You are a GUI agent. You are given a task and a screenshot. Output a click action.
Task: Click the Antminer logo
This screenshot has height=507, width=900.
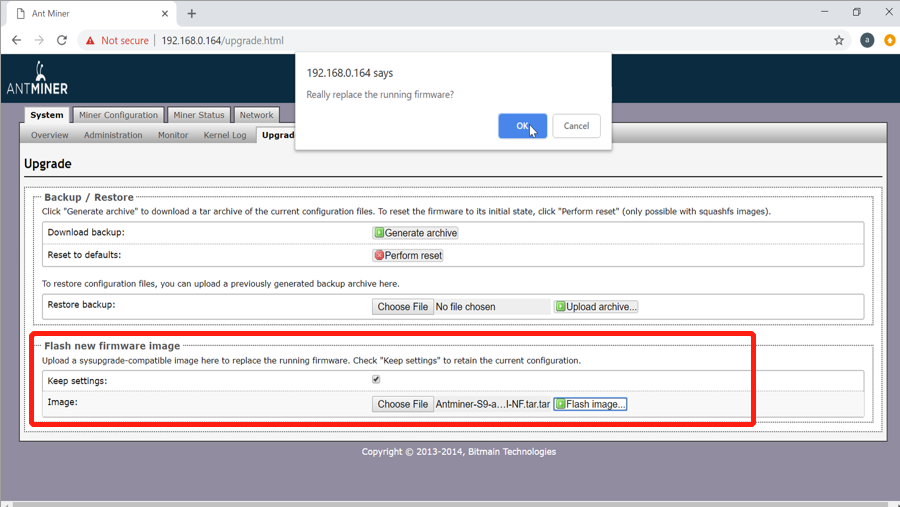pyautogui.click(x=37, y=79)
